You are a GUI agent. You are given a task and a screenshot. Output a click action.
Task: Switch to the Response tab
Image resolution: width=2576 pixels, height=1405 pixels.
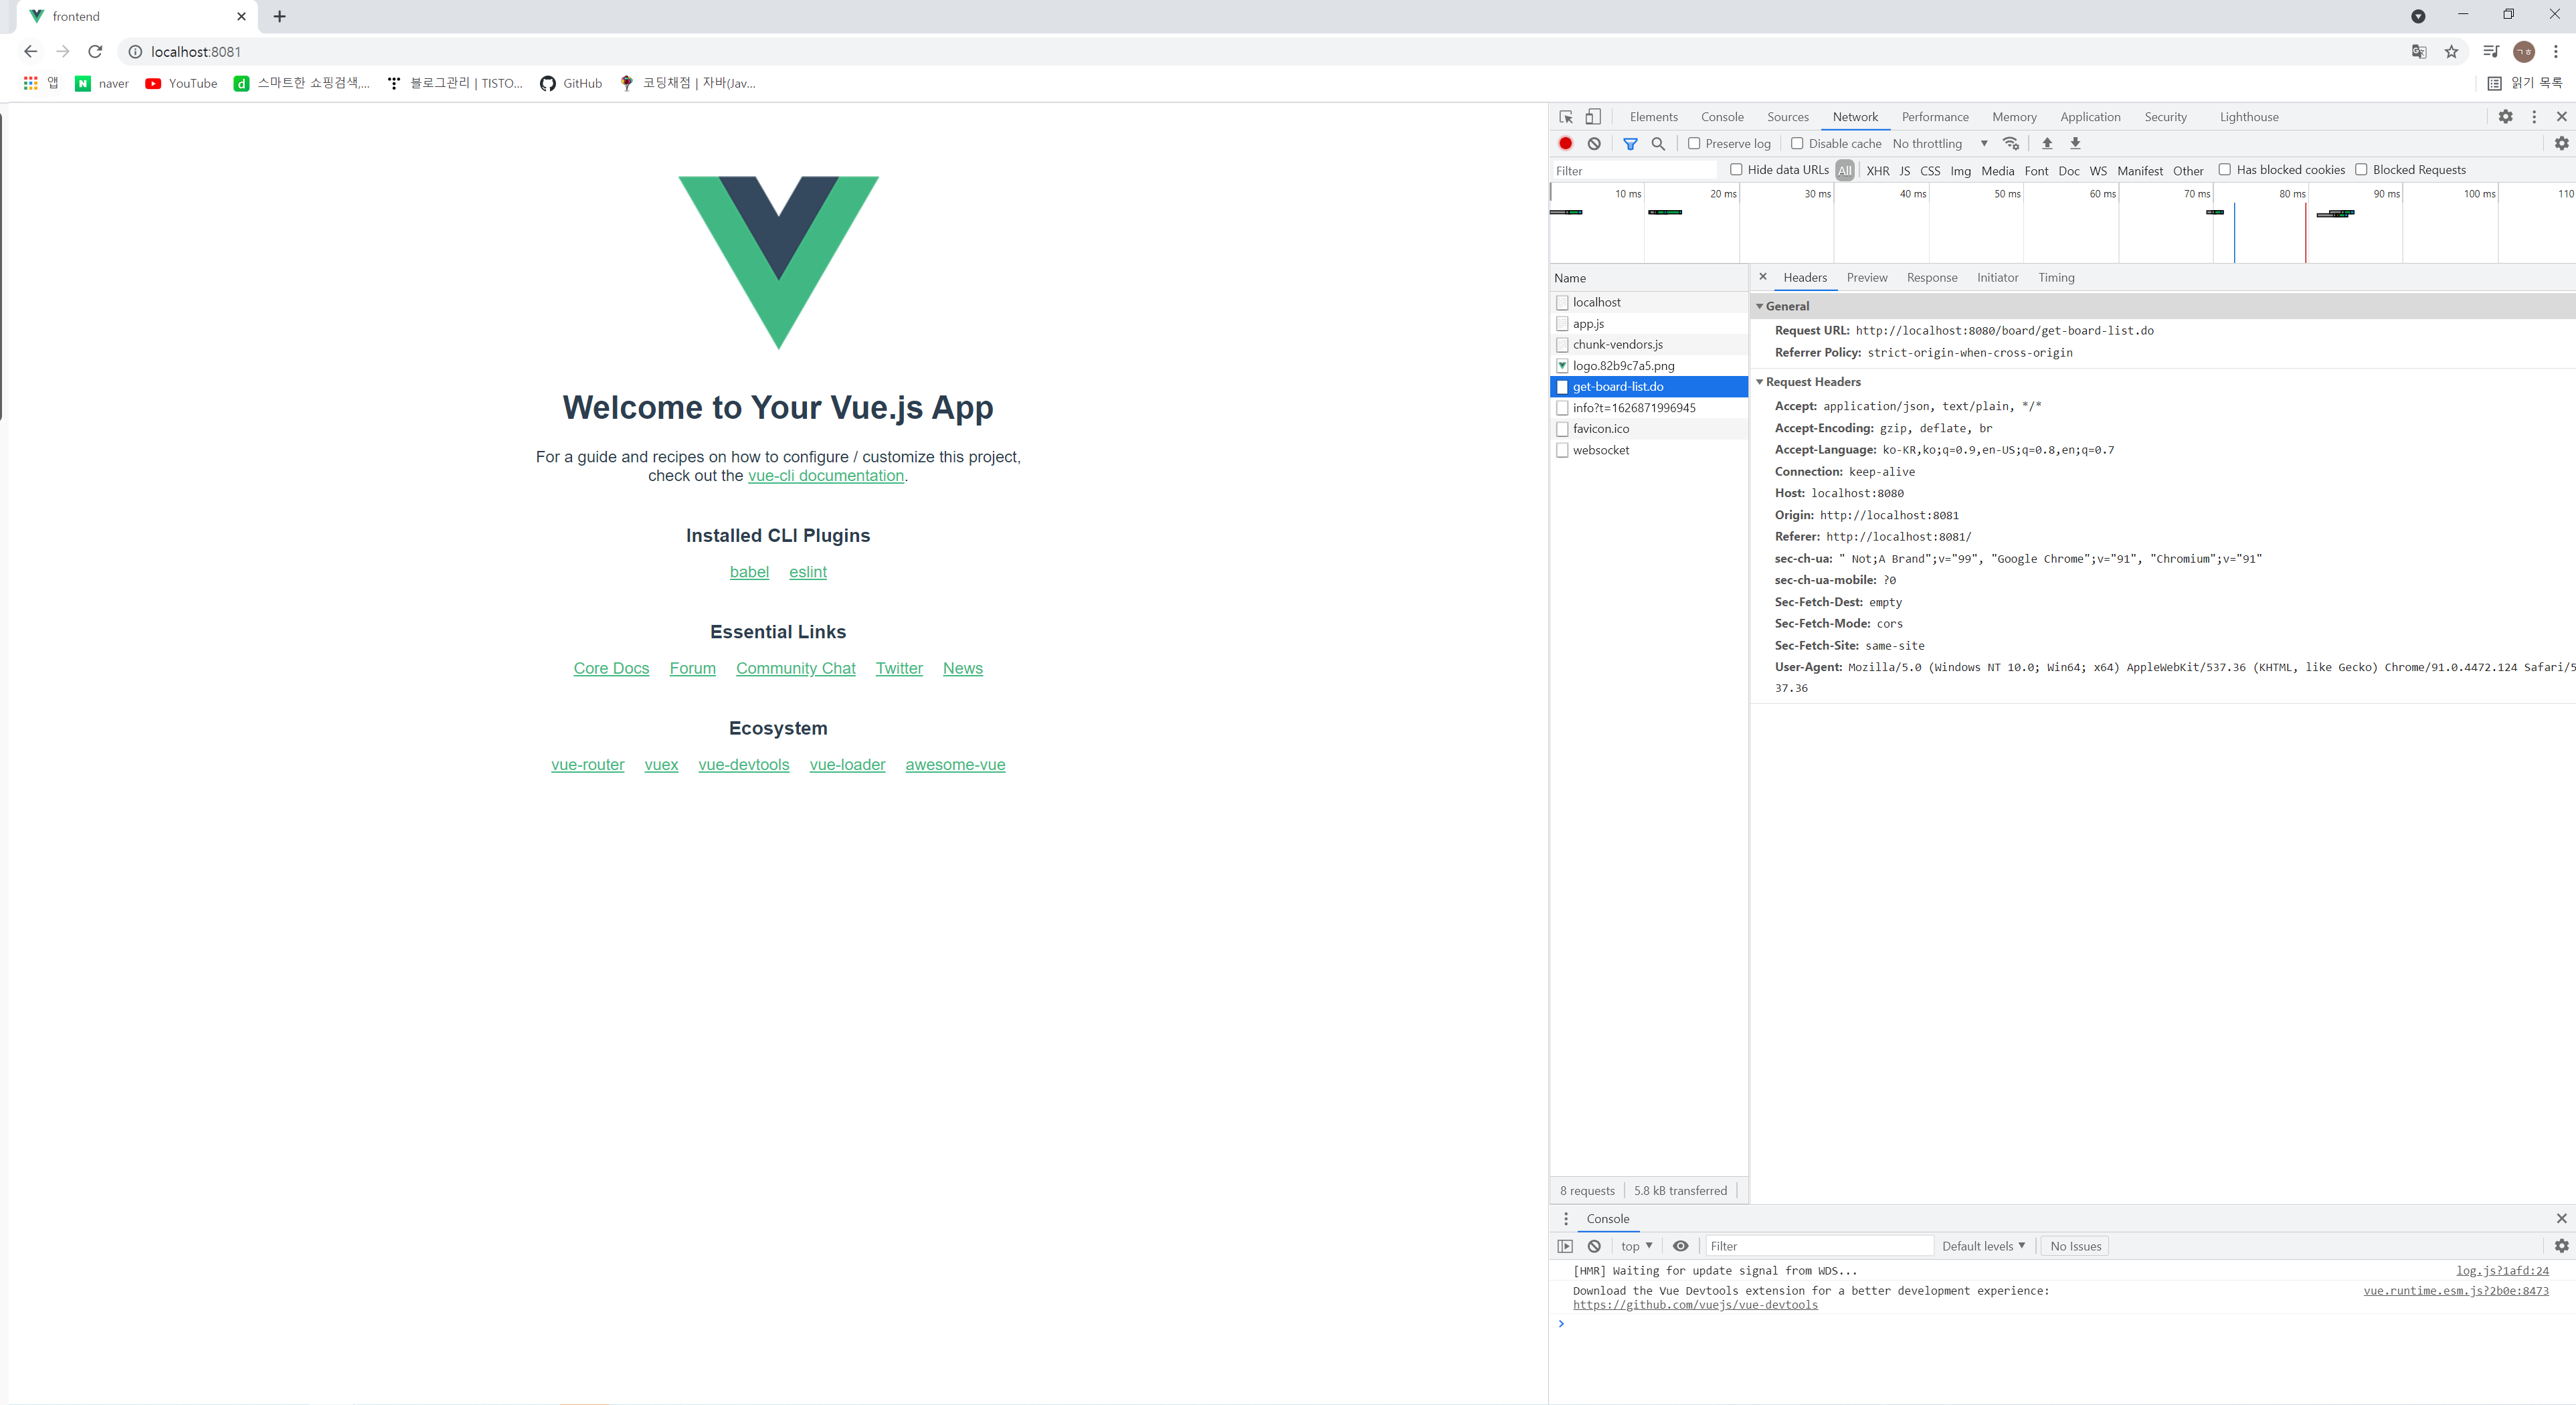[x=1931, y=278]
